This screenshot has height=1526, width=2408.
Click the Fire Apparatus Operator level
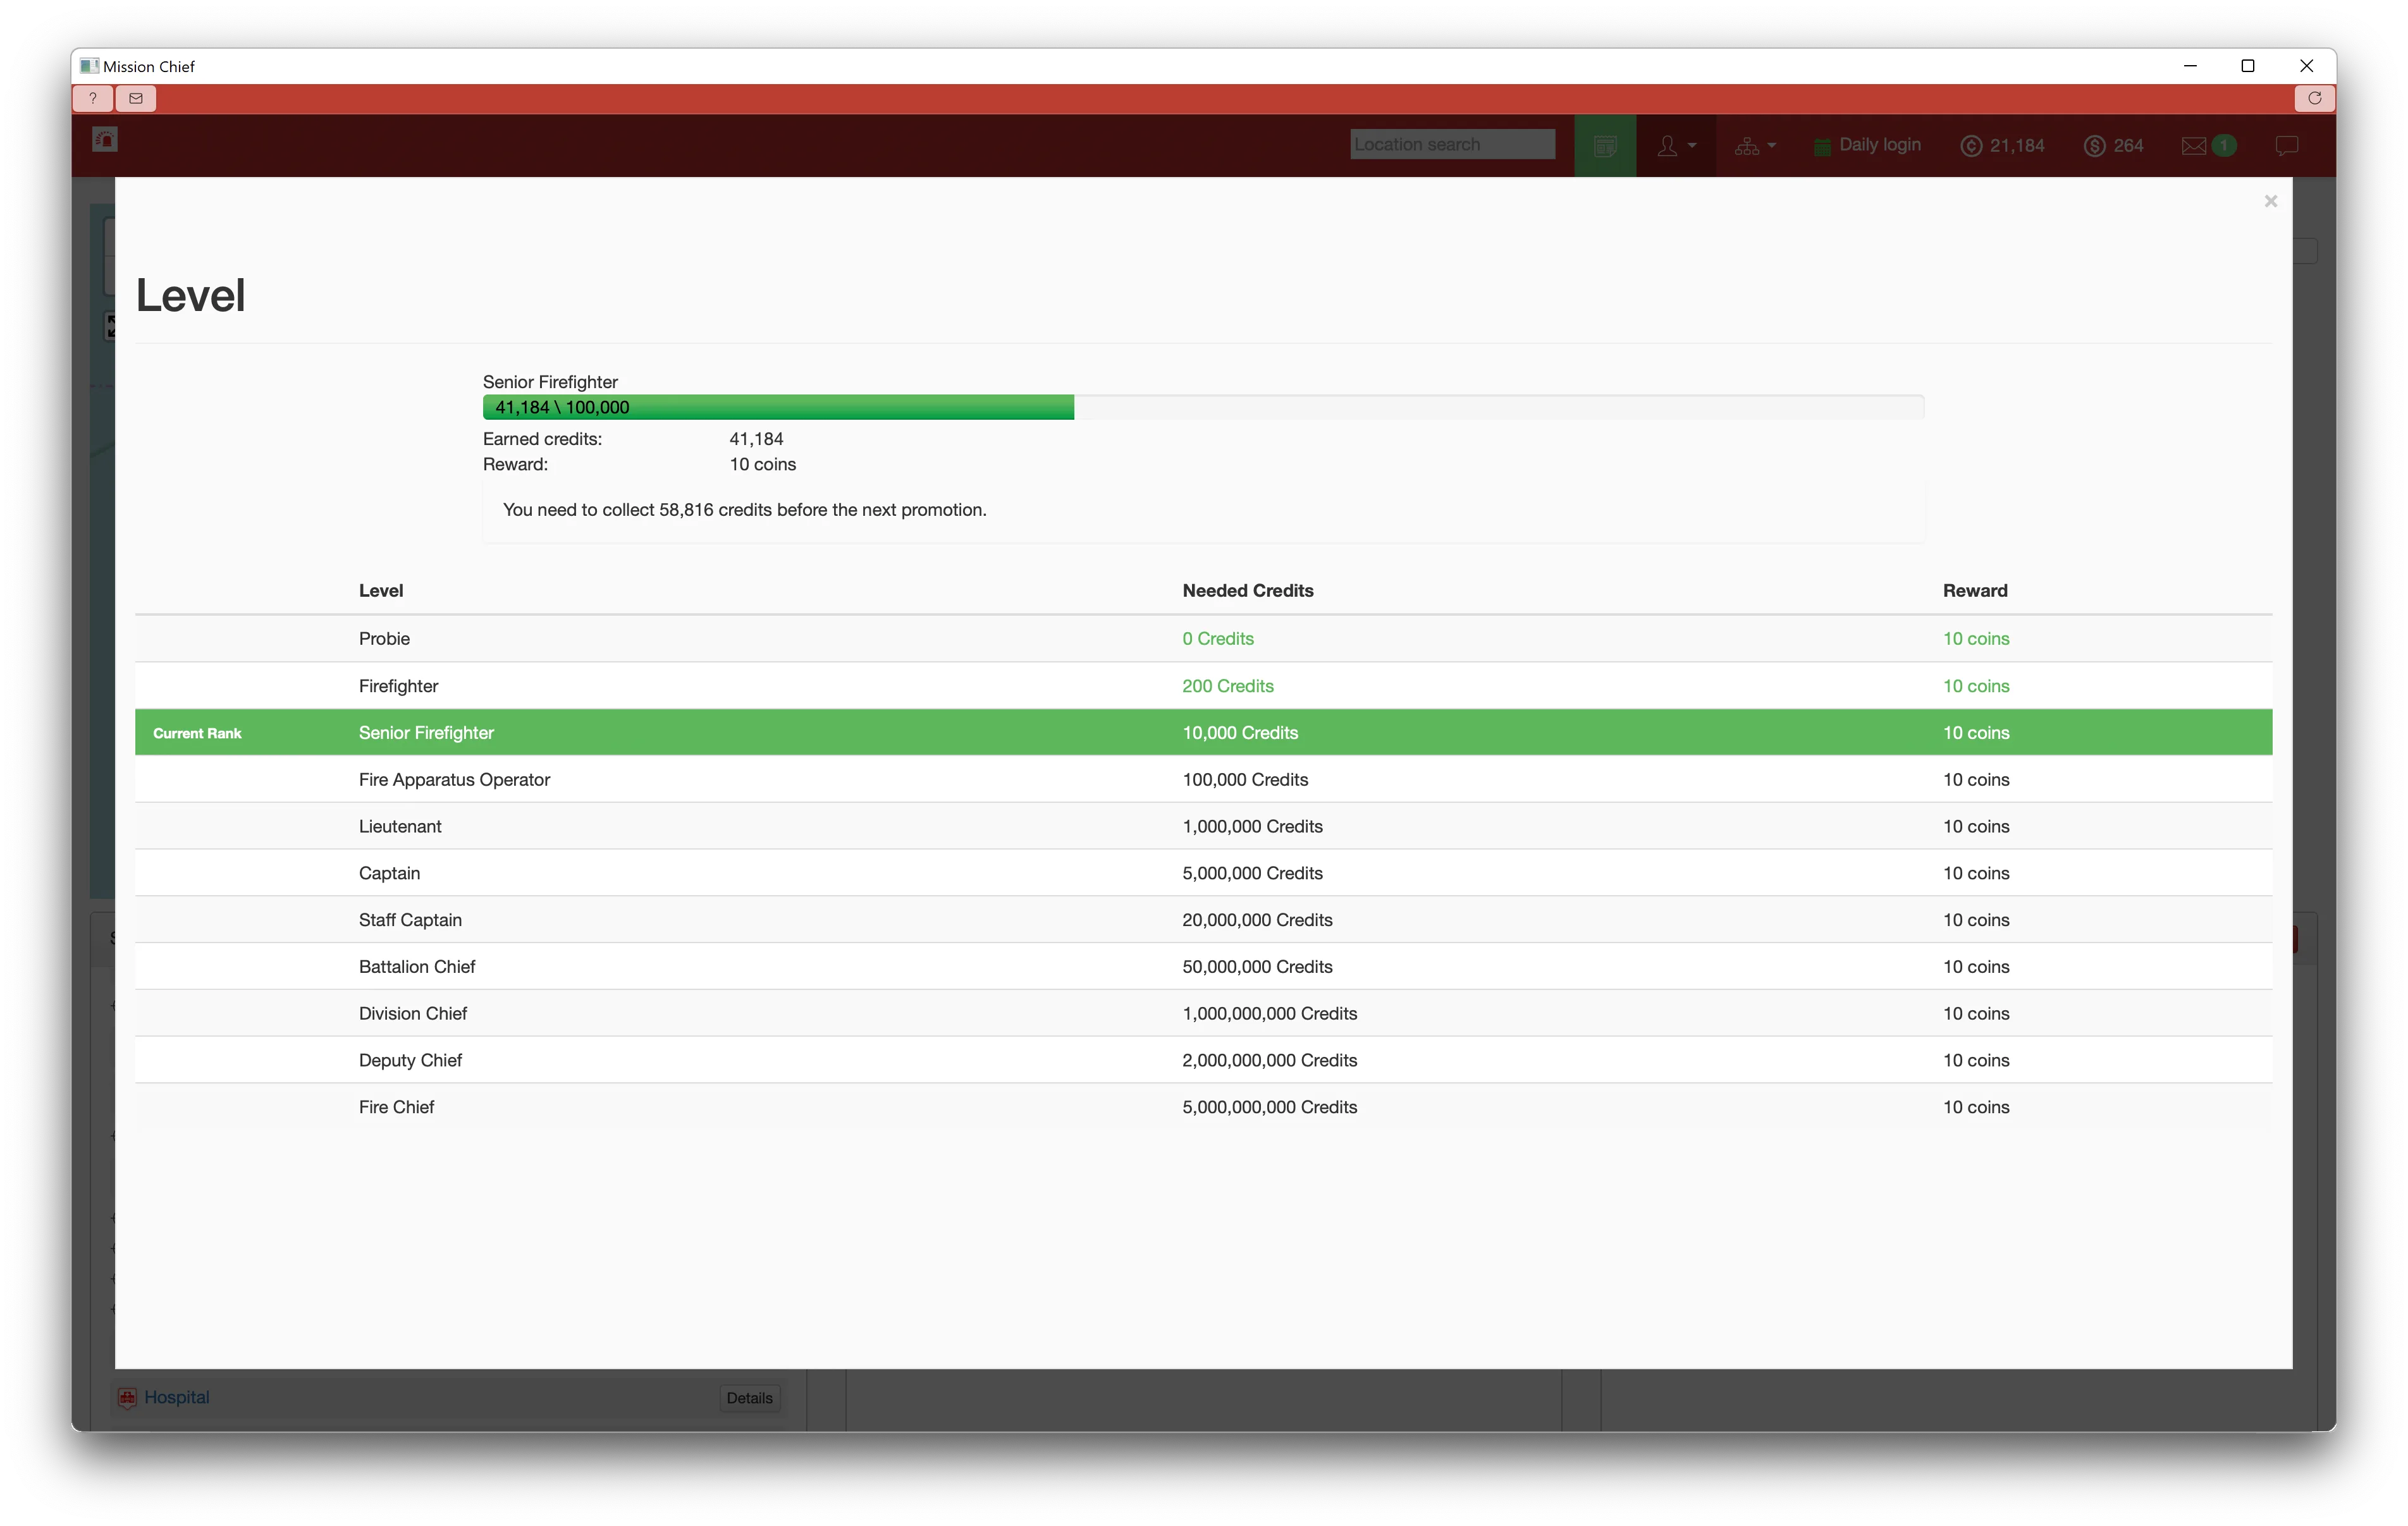[x=454, y=780]
